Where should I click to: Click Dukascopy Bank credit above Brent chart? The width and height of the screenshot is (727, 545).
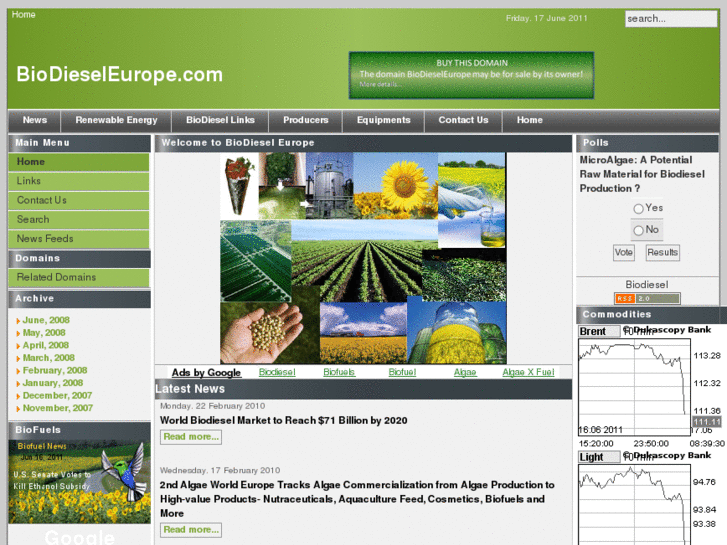tap(667, 330)
